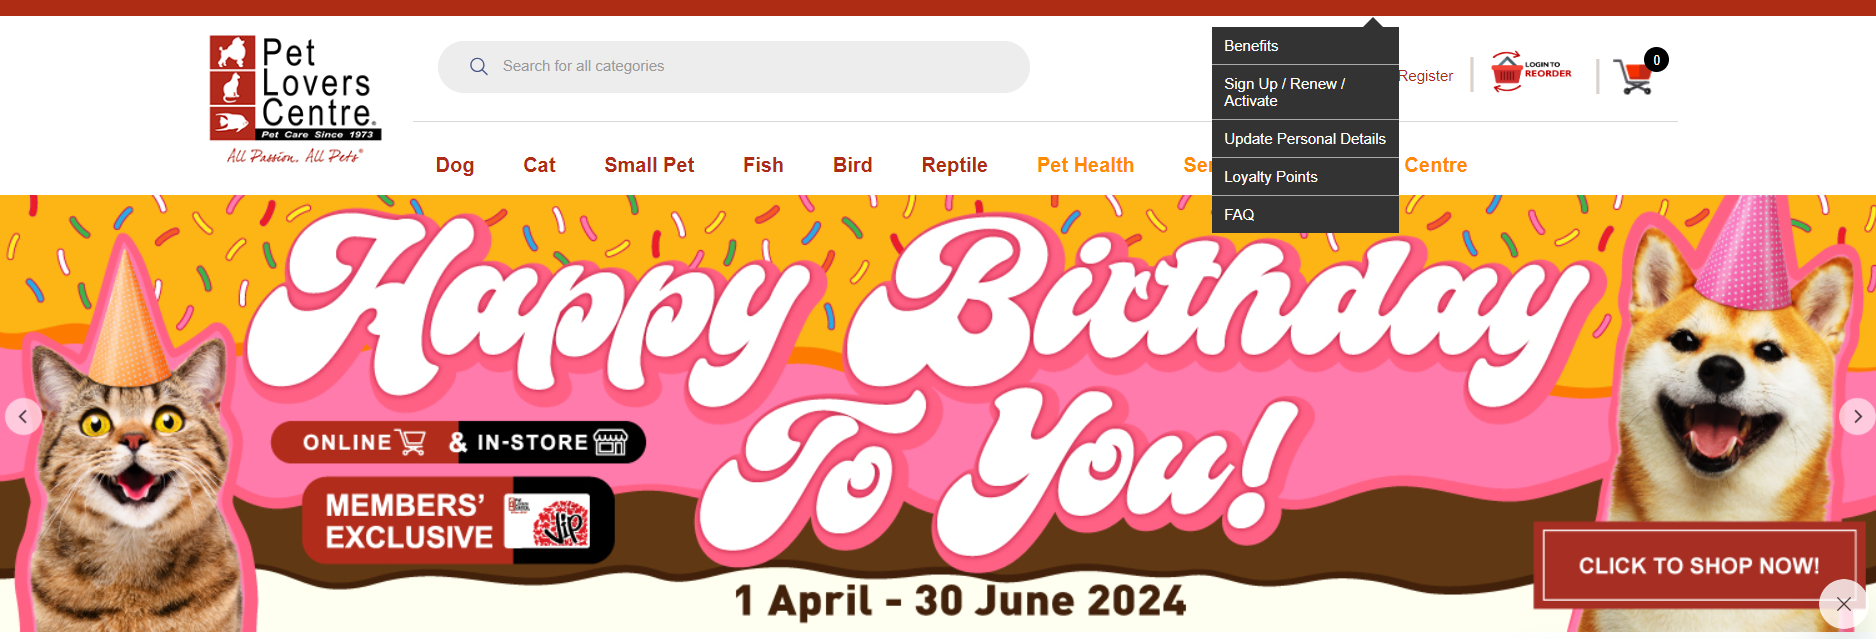Focus the Search for all categories field
Screen dimensions: 1876x639
733,67
